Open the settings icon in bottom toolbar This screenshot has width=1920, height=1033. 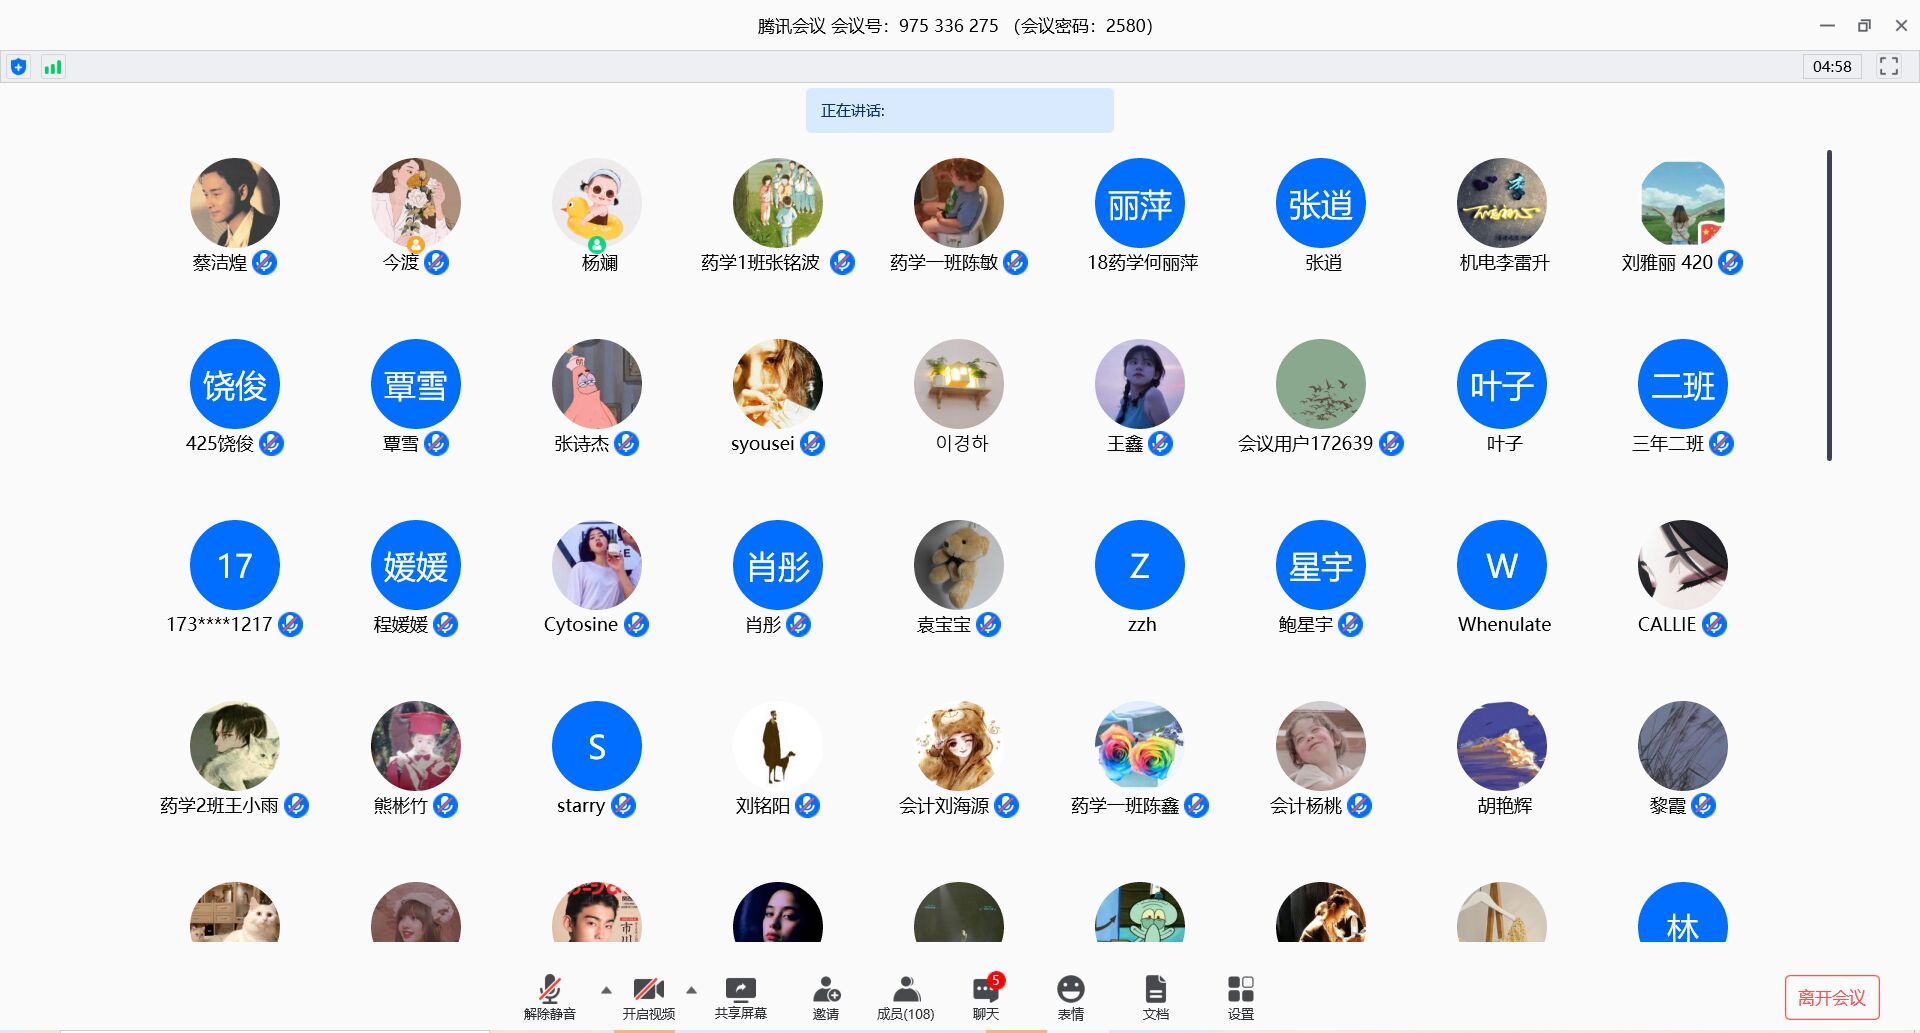(1240, 996)
